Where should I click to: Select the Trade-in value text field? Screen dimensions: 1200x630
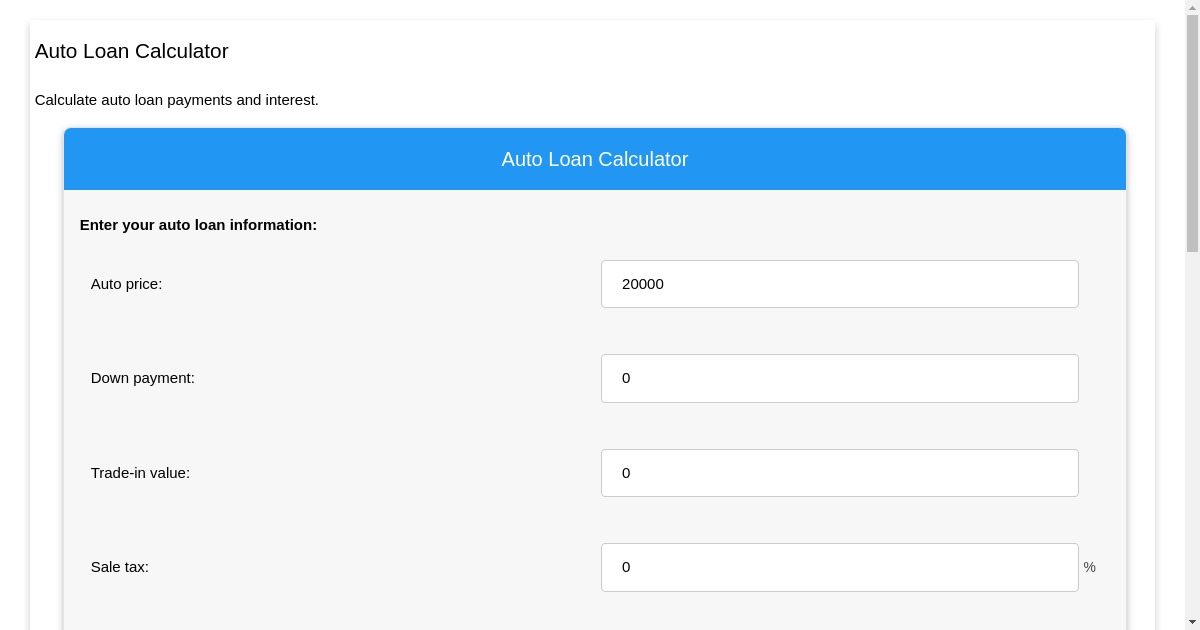(839, 473)
